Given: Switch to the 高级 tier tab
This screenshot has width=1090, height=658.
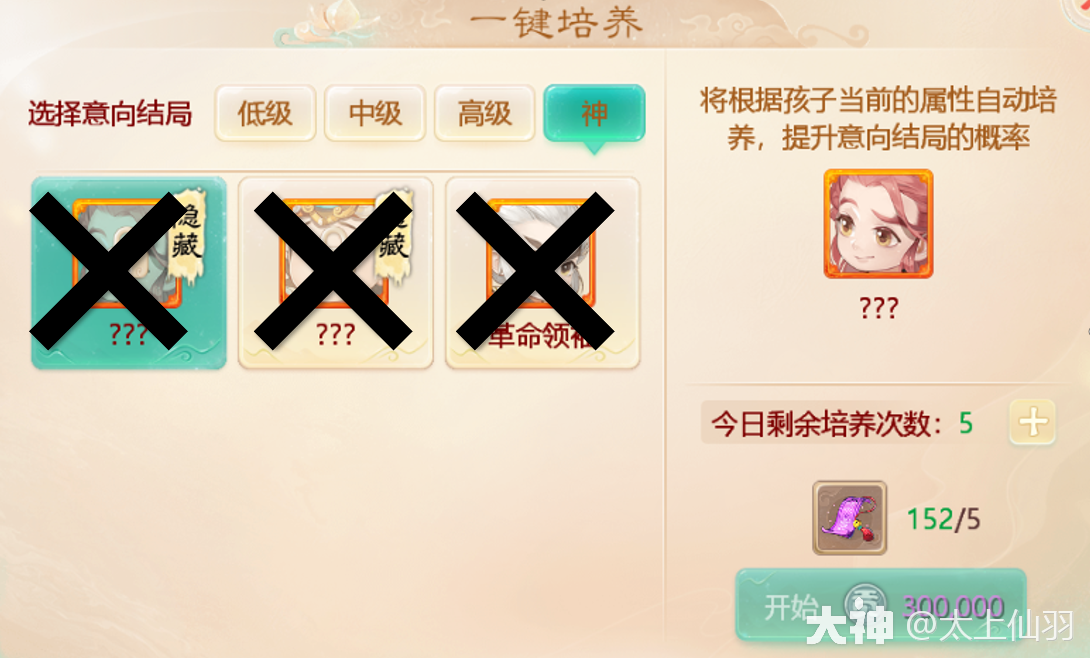Looking at the screenshot, I should point(485,113).
